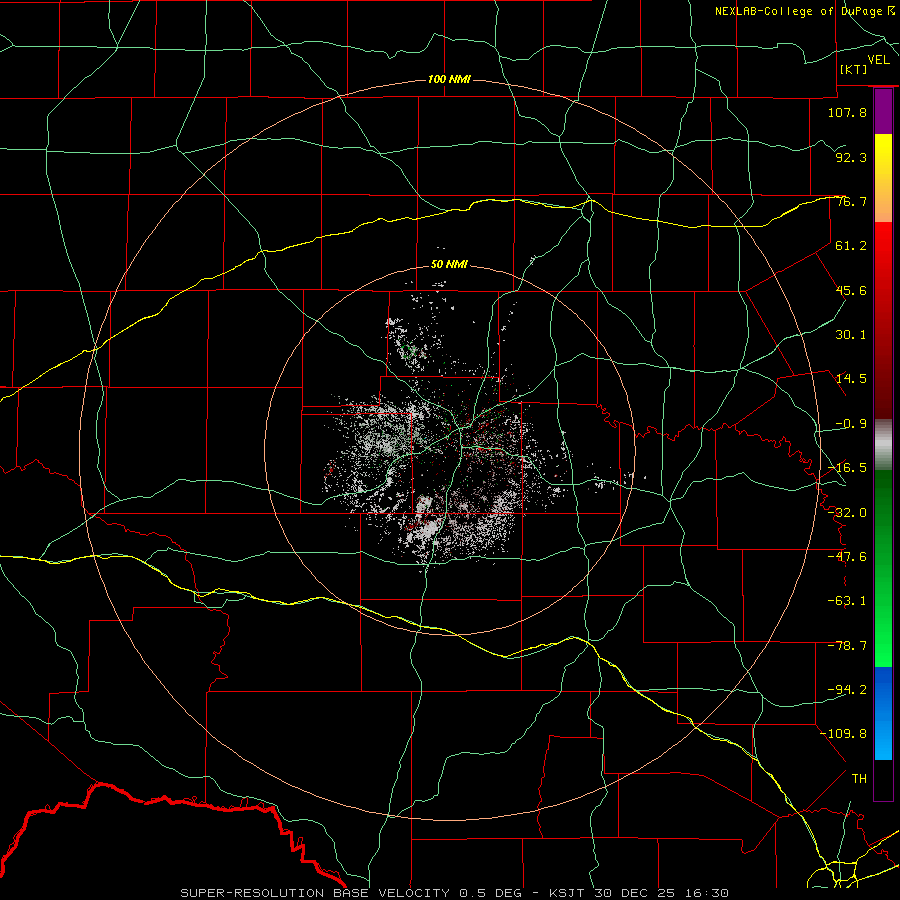The image size is (900, 900).
Task: Click the -16.5 velocity scale value
Action: click(x=847, y=468)
